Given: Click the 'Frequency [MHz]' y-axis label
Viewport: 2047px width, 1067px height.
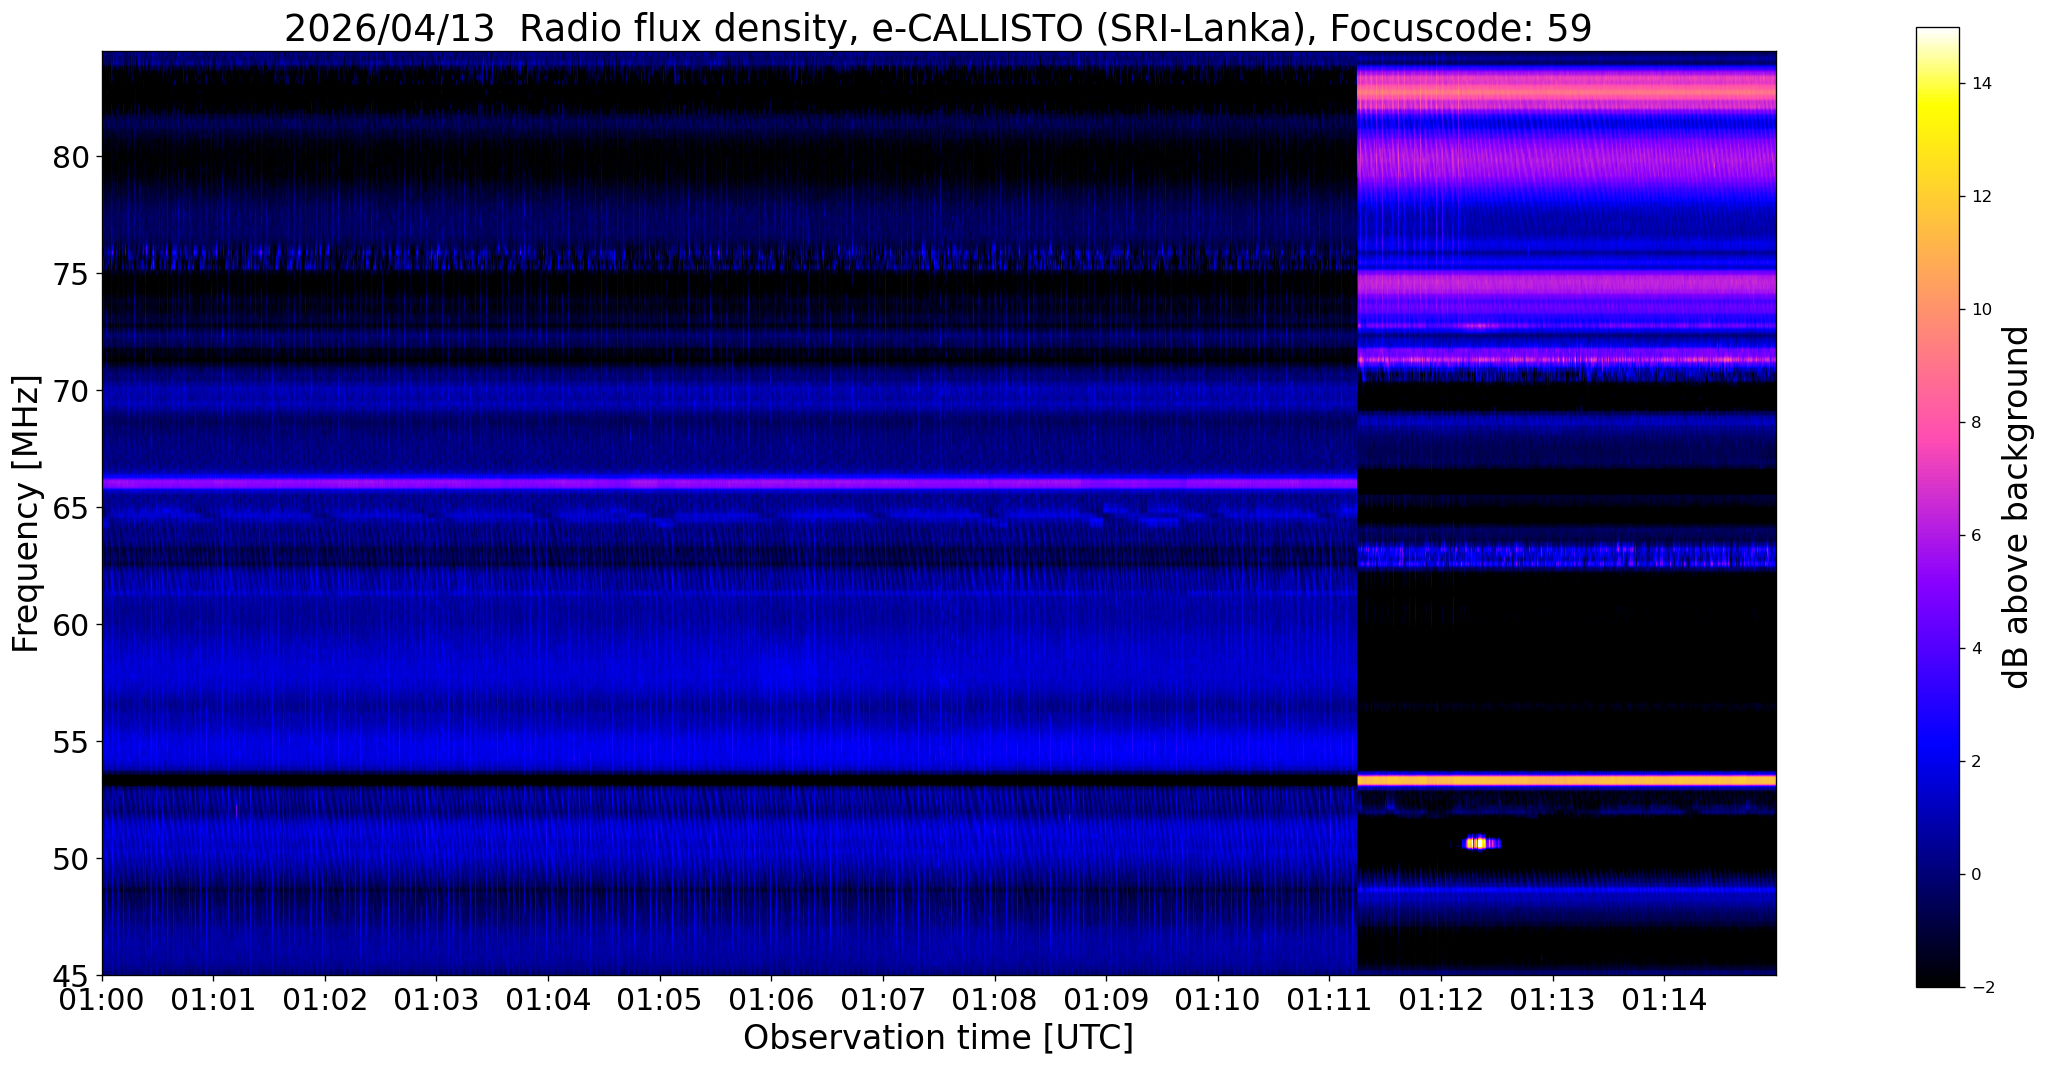Looking at the screenshot, I should (26, 514).
